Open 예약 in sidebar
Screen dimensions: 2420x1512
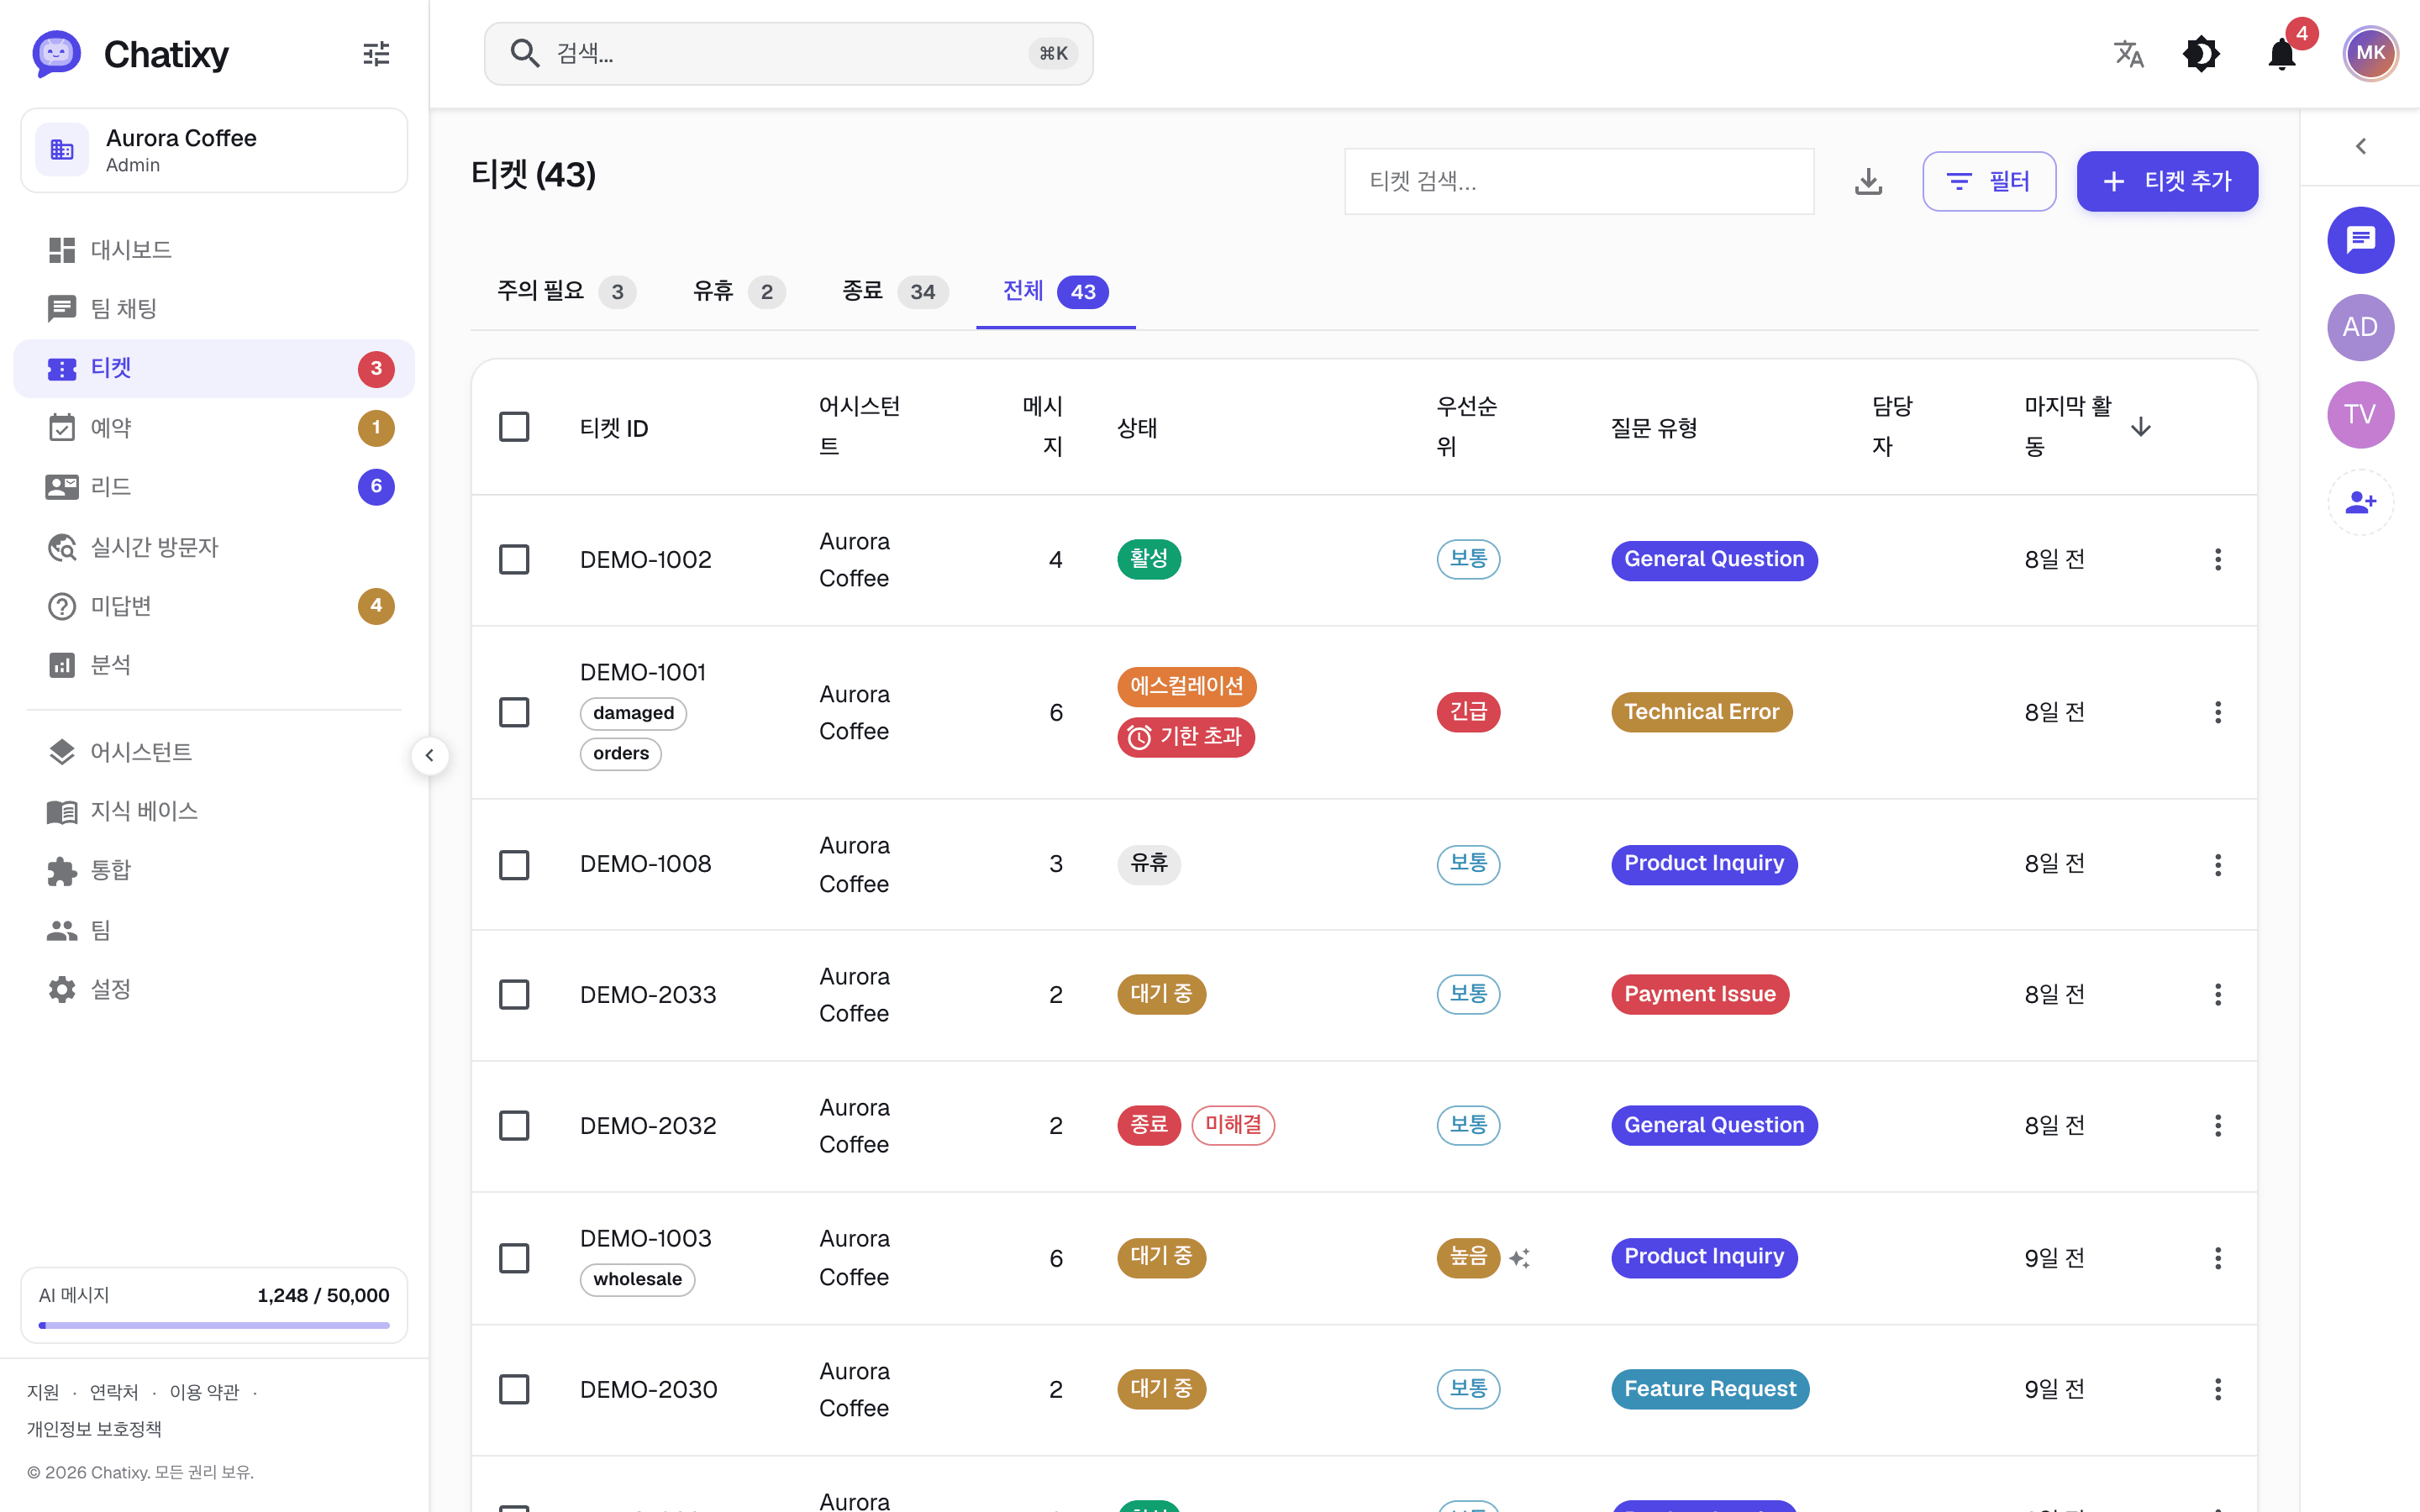click(x=214, y=428)
